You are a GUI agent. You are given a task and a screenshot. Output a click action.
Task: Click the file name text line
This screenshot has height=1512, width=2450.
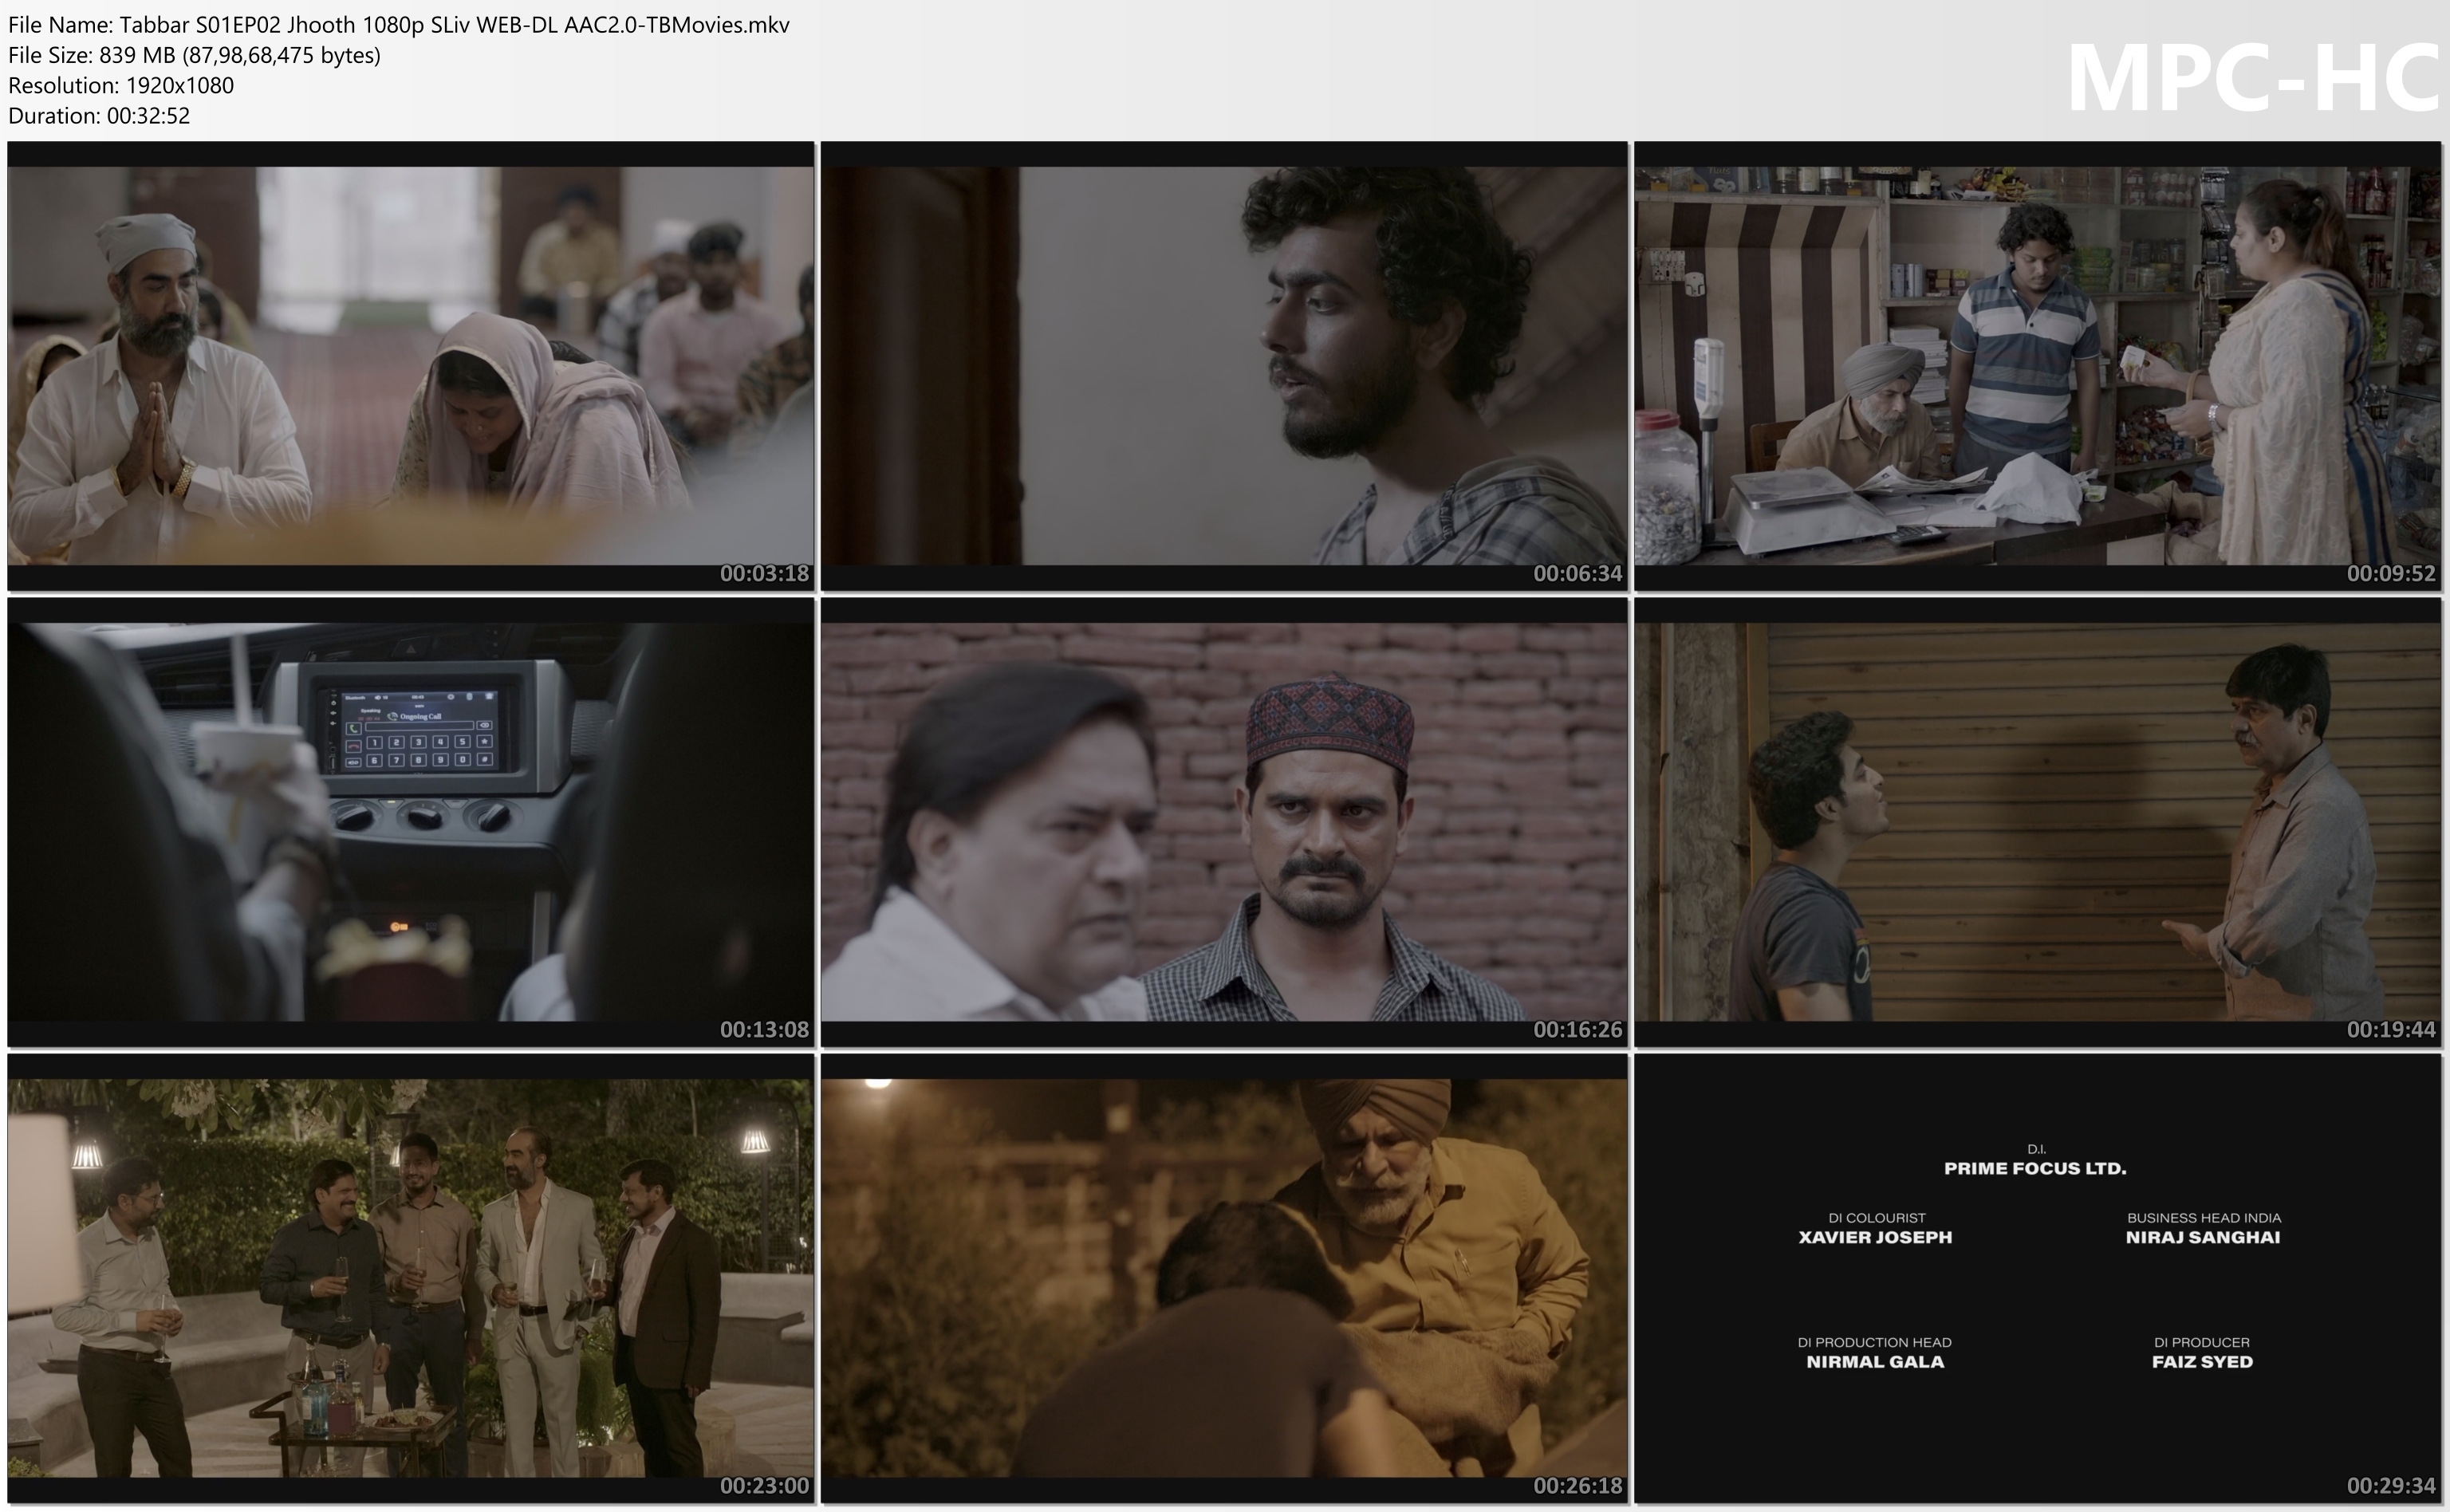pos(399,25)
